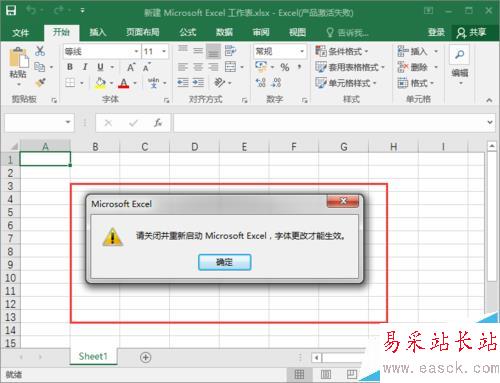Open the underline style dropdown arrow
This screenshot has height=383, width=500.
click(112, 67)
